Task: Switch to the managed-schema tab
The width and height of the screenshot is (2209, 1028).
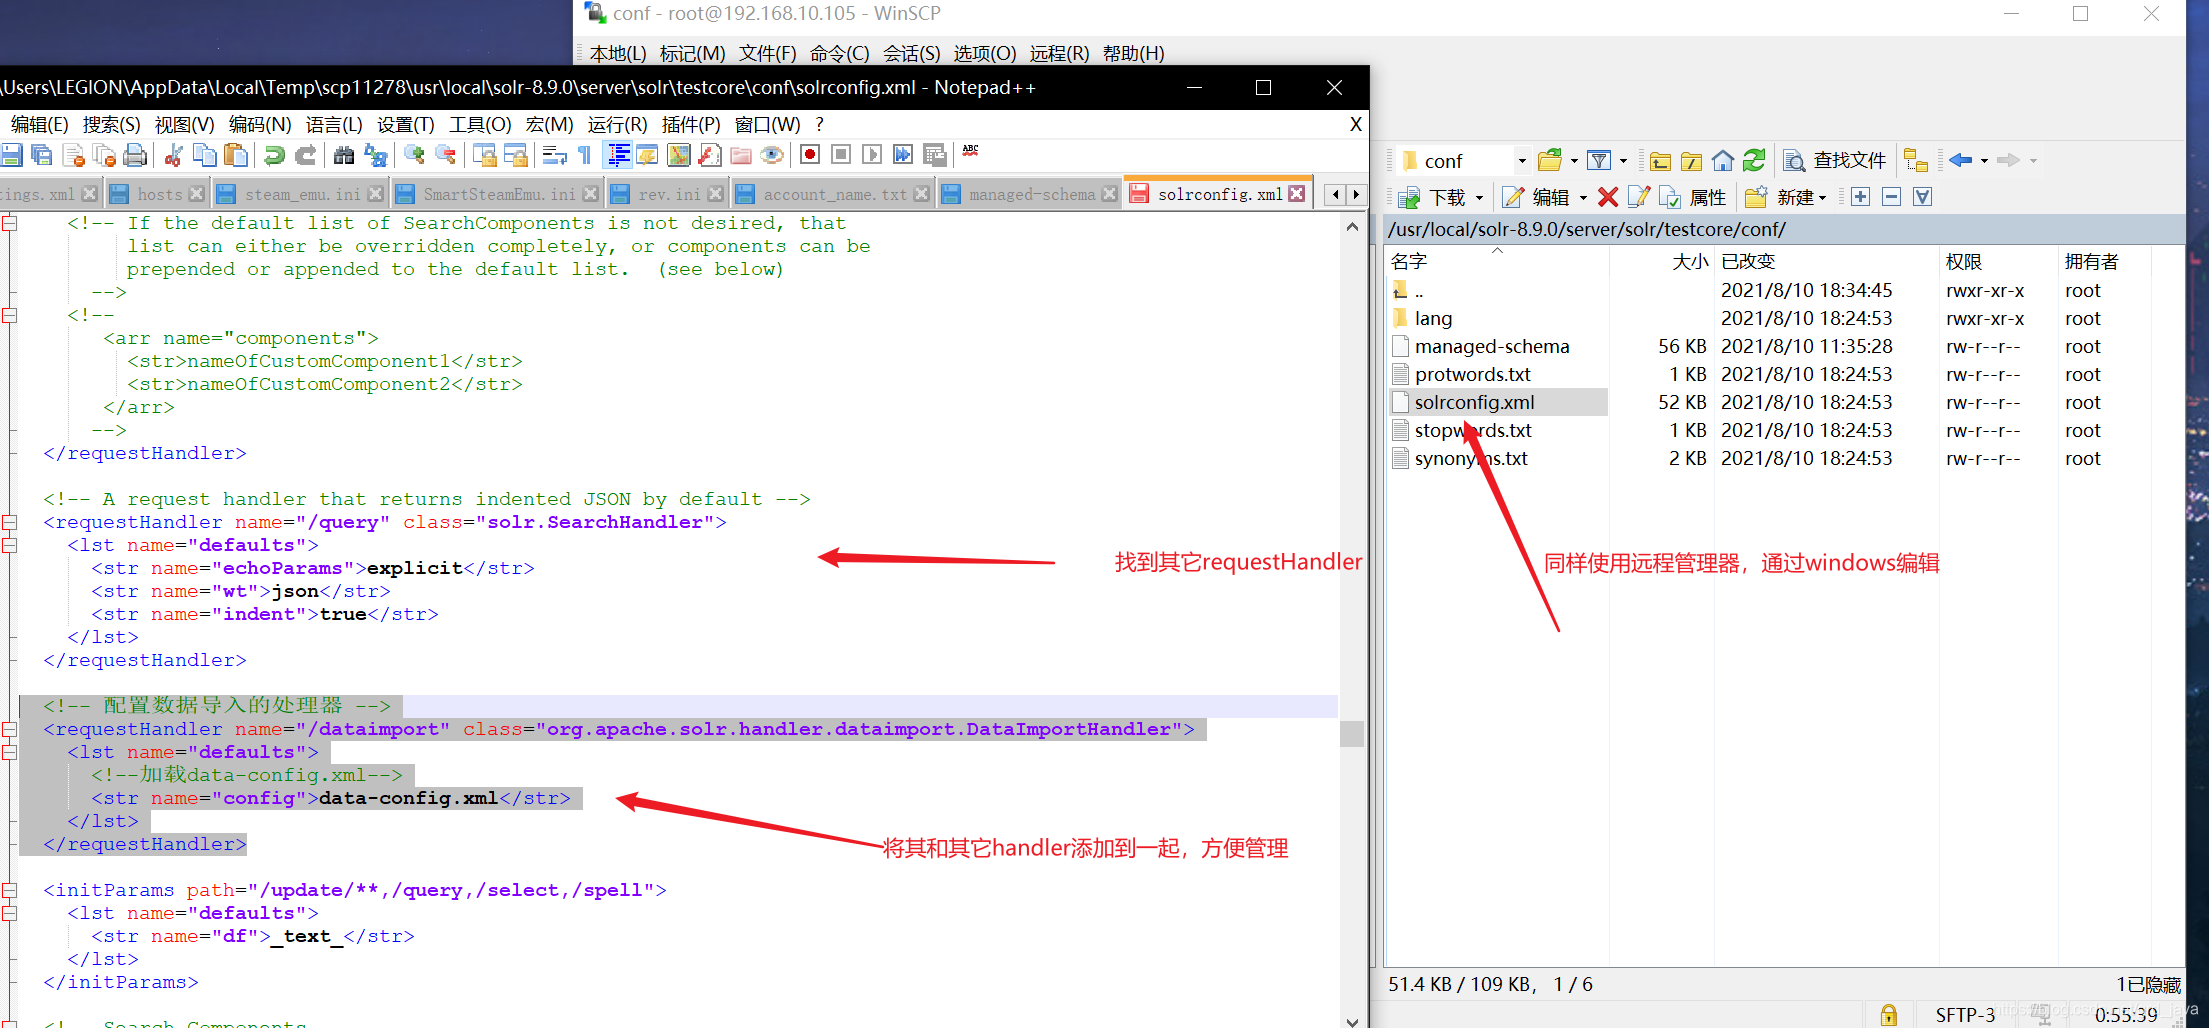Action: 1030,194
